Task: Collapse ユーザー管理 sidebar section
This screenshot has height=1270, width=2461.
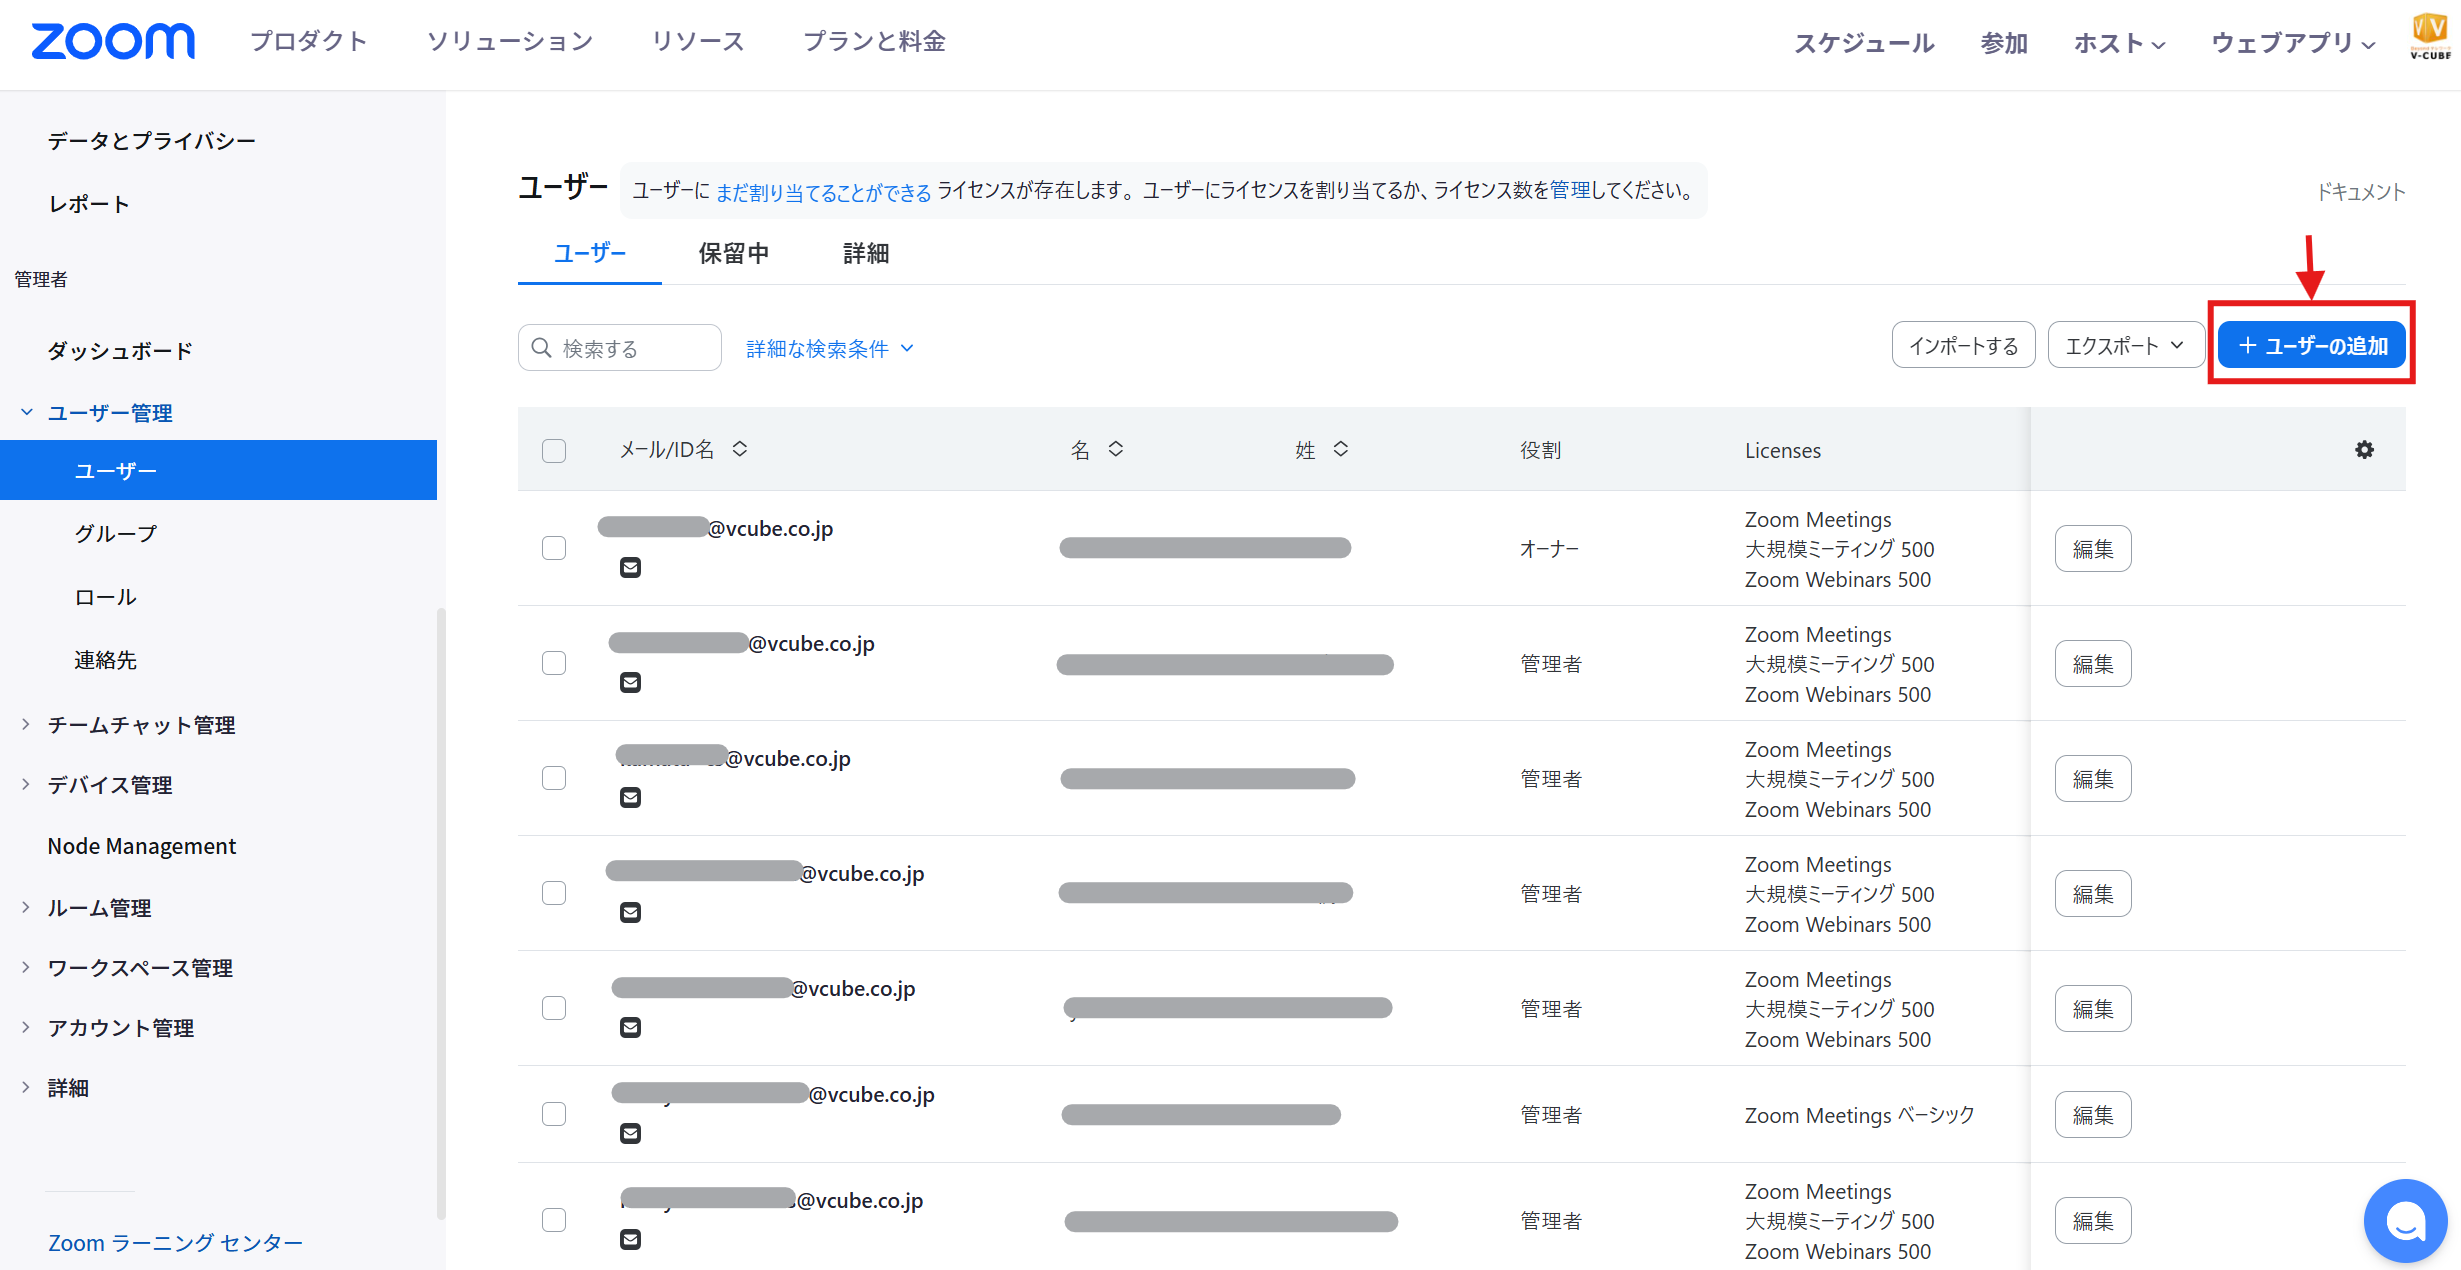Action: [x=27, y=412]
